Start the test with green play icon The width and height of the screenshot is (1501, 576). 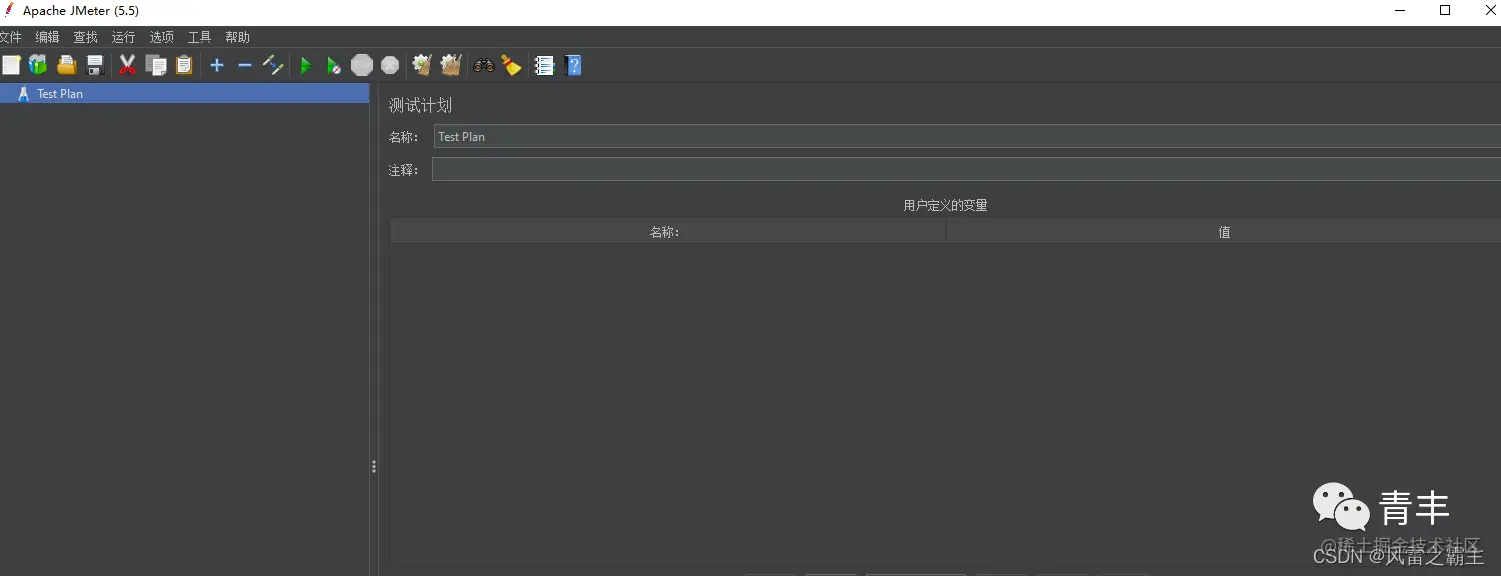(306, 65)
